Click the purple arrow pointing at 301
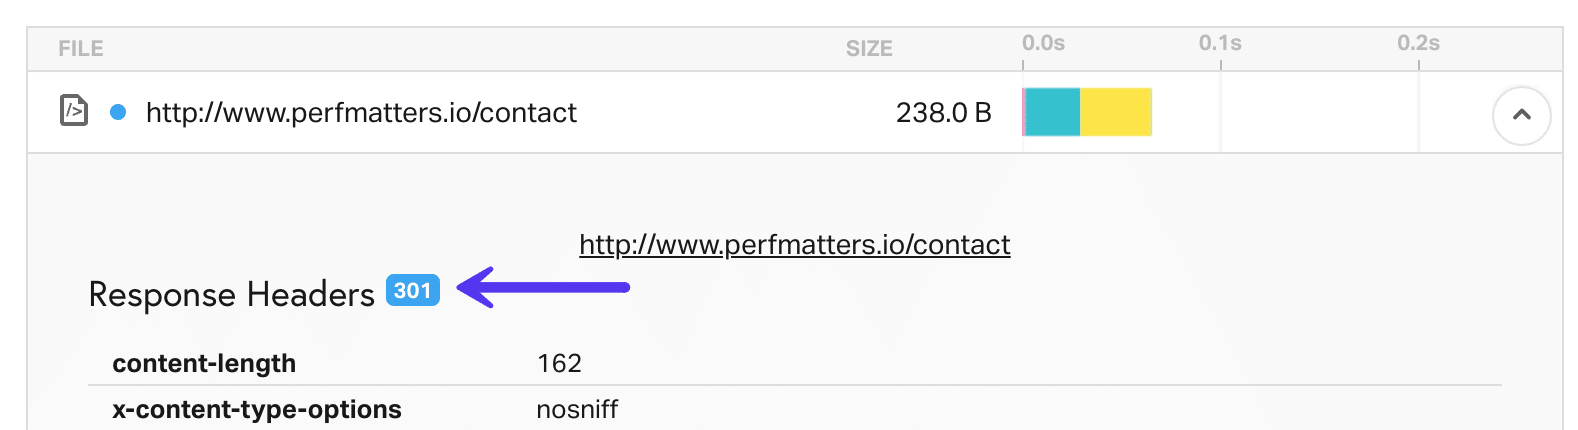The image size is (1578, 430). click(x=543, y=288)
